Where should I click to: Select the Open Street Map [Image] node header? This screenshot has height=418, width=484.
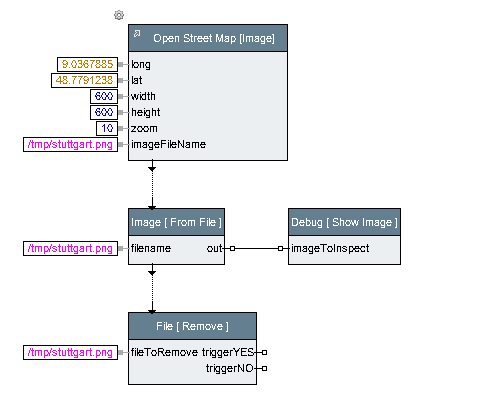(x=208, y=38)
